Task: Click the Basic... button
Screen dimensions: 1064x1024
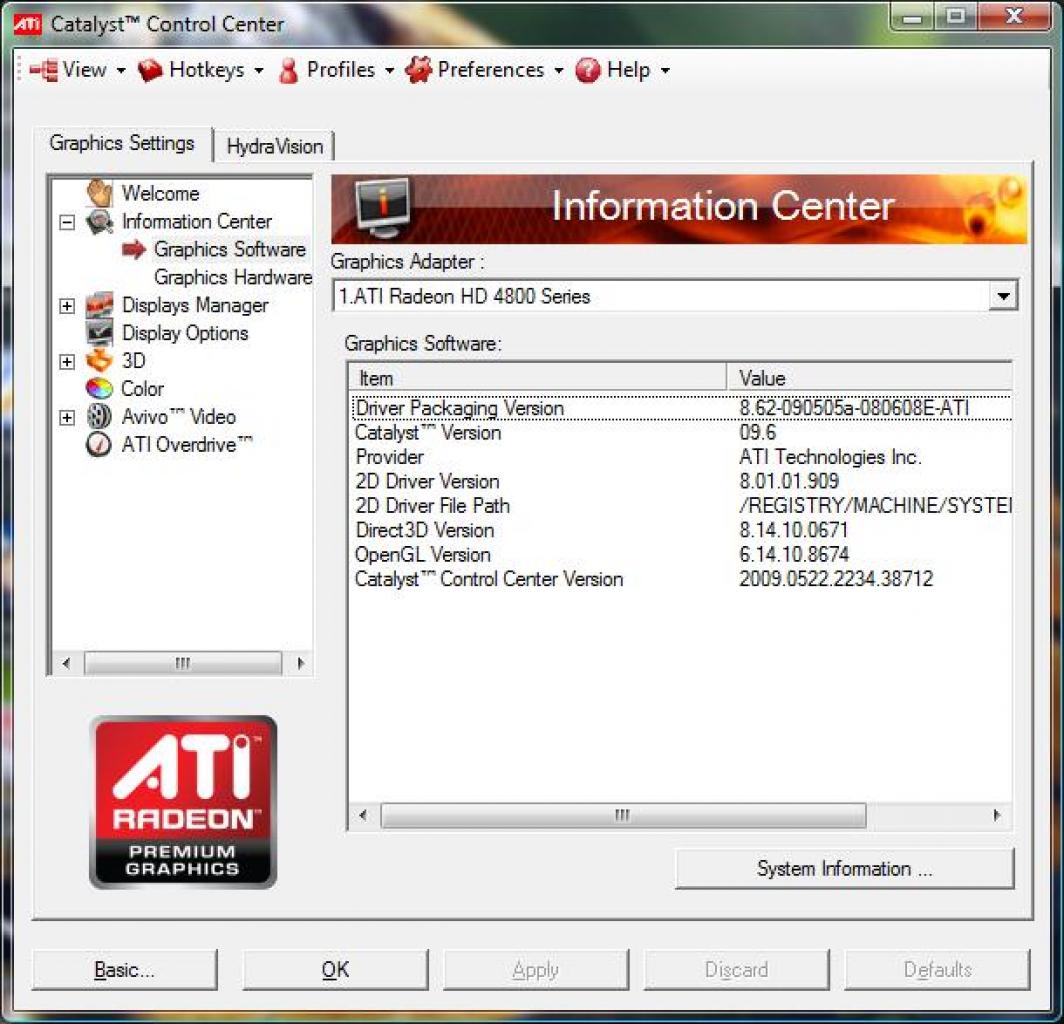Action: pos(124,970)
